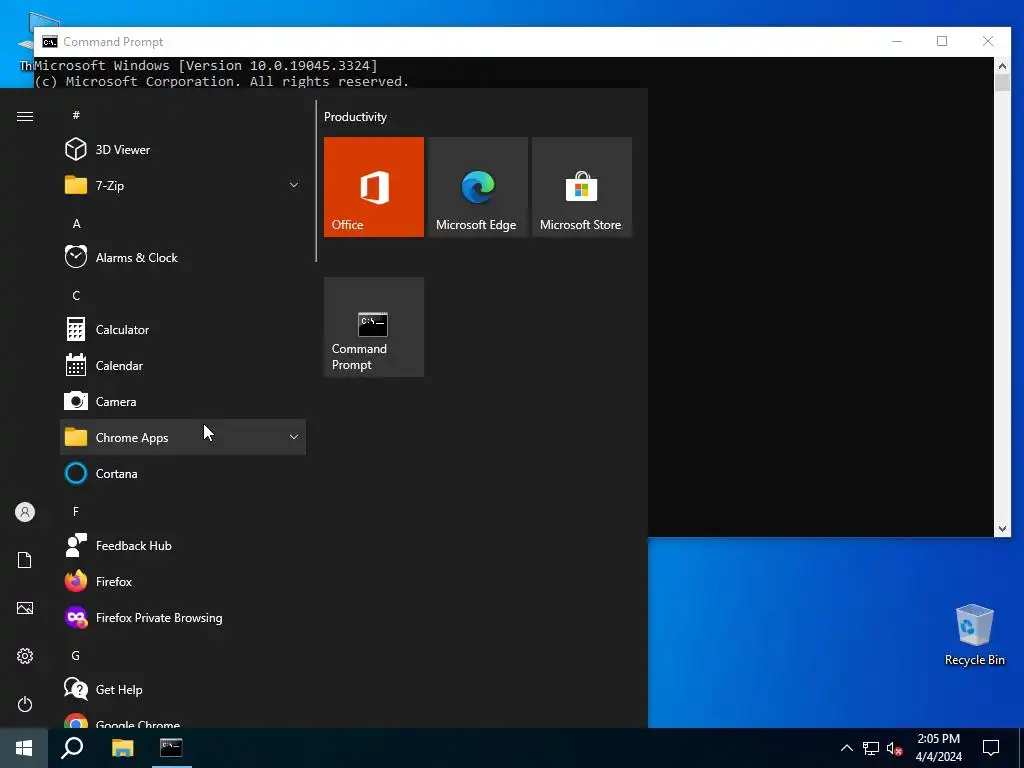Open the Action Center notifications icon
The image size is (1024, 768).
point(991,748)
